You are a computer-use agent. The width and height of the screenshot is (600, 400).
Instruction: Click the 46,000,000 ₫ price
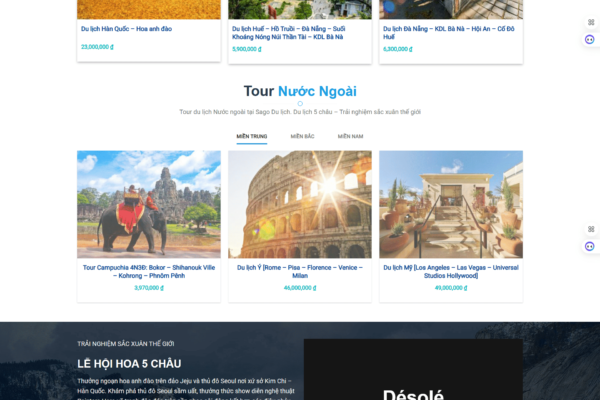point(300,288)
